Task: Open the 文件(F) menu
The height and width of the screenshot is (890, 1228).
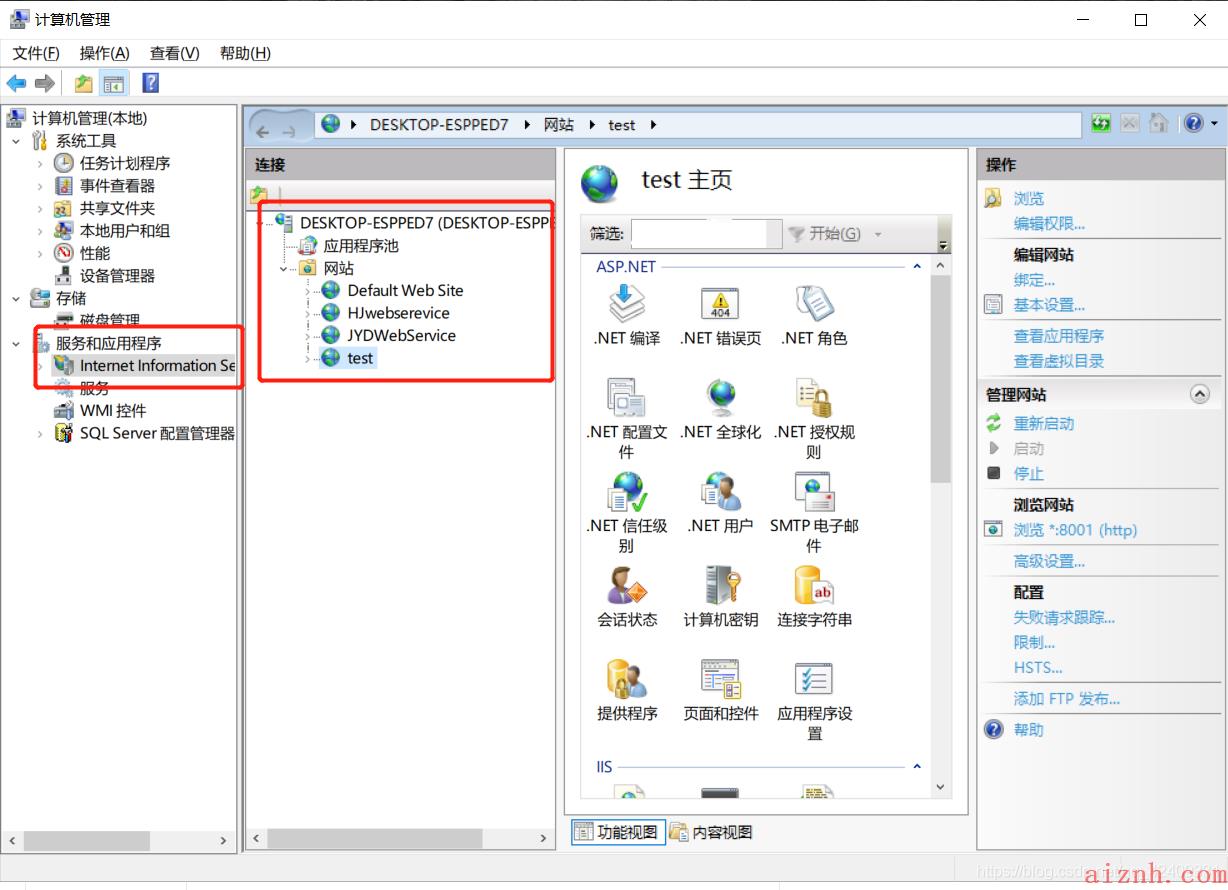Action: click(36, 53)
